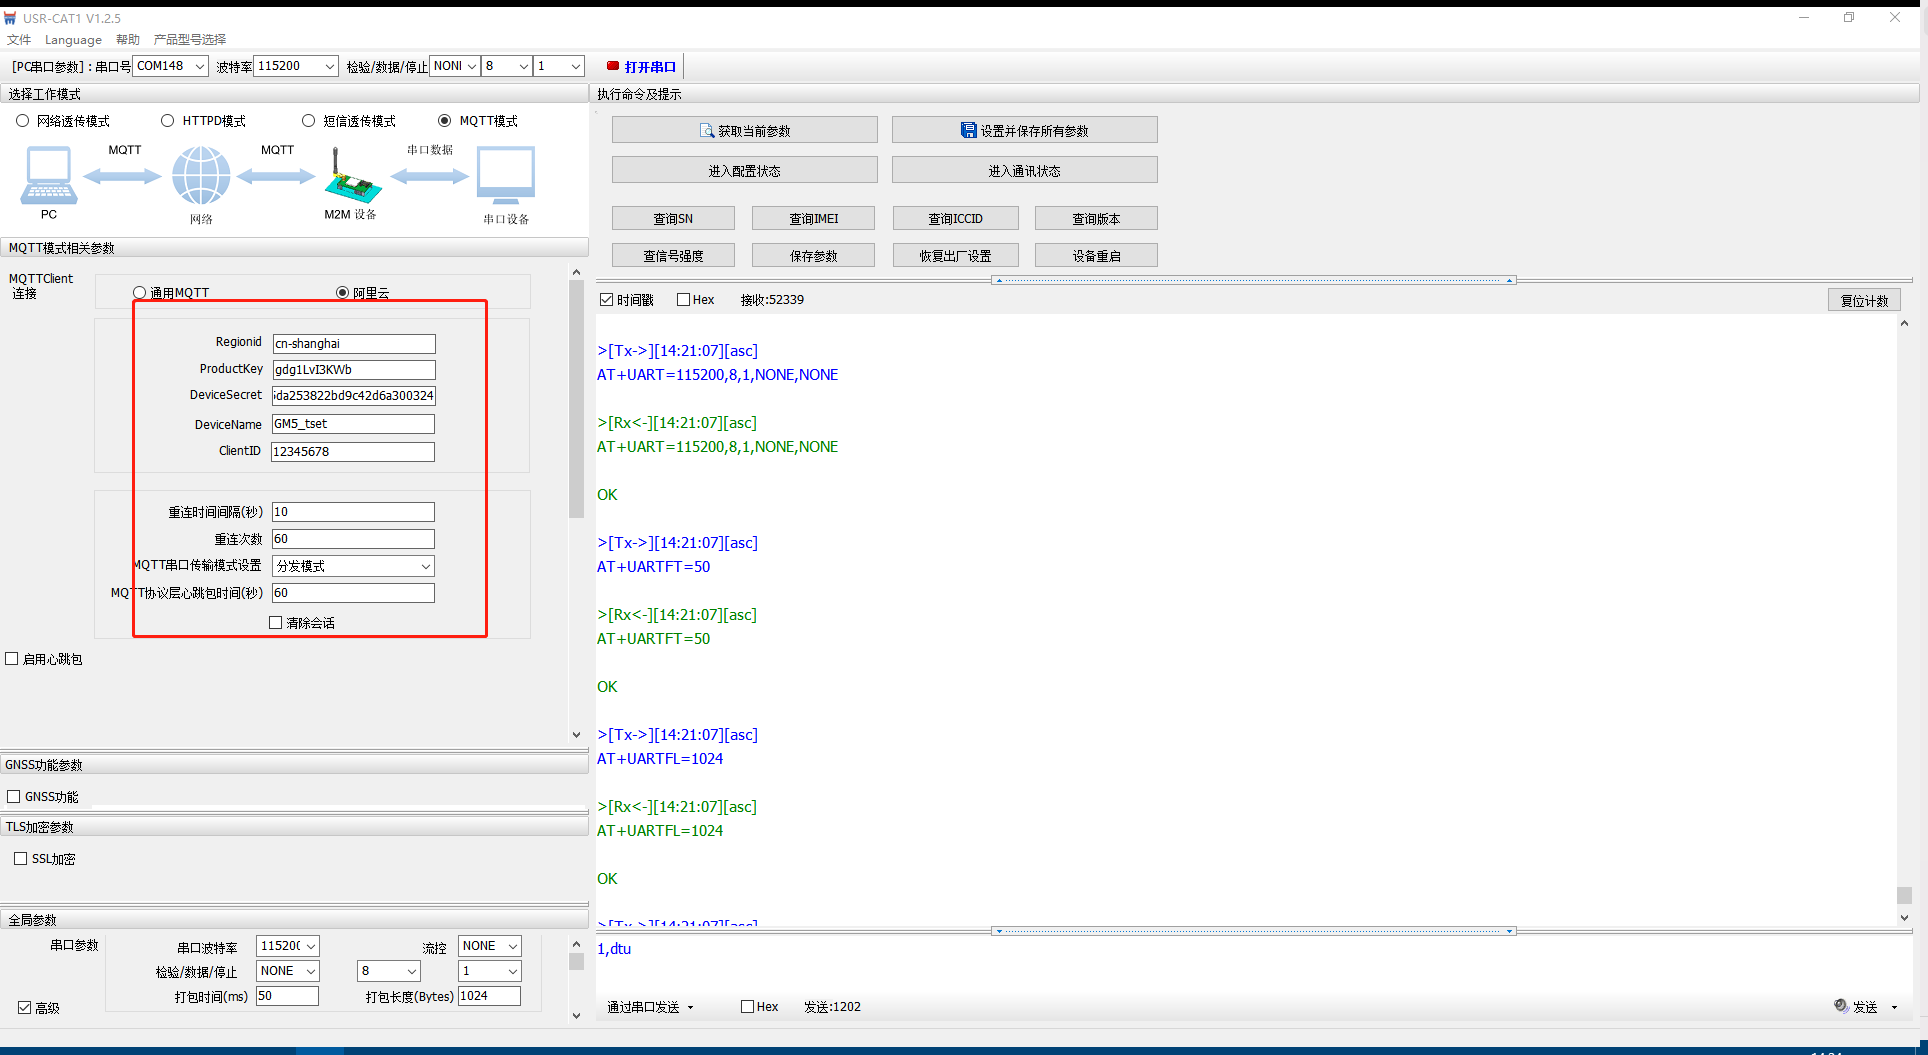Open the 流控 NONE dropdown

pyautogui.click(x=512, y=946)
